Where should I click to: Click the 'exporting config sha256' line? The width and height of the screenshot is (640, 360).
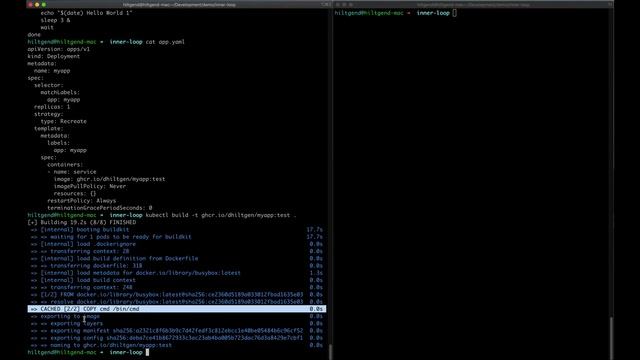click(x=167, y=338)
